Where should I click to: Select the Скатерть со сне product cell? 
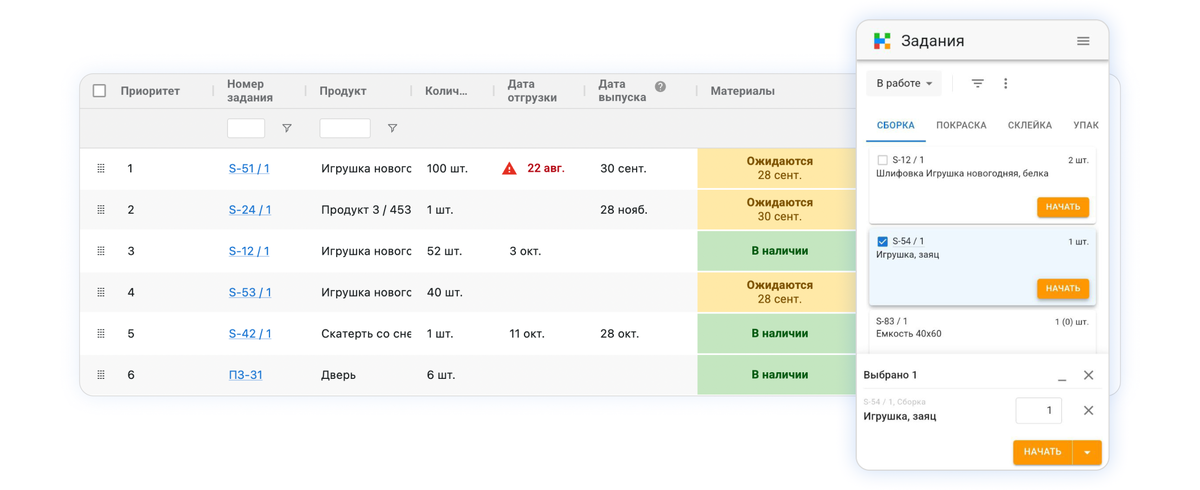click(366, 334)
